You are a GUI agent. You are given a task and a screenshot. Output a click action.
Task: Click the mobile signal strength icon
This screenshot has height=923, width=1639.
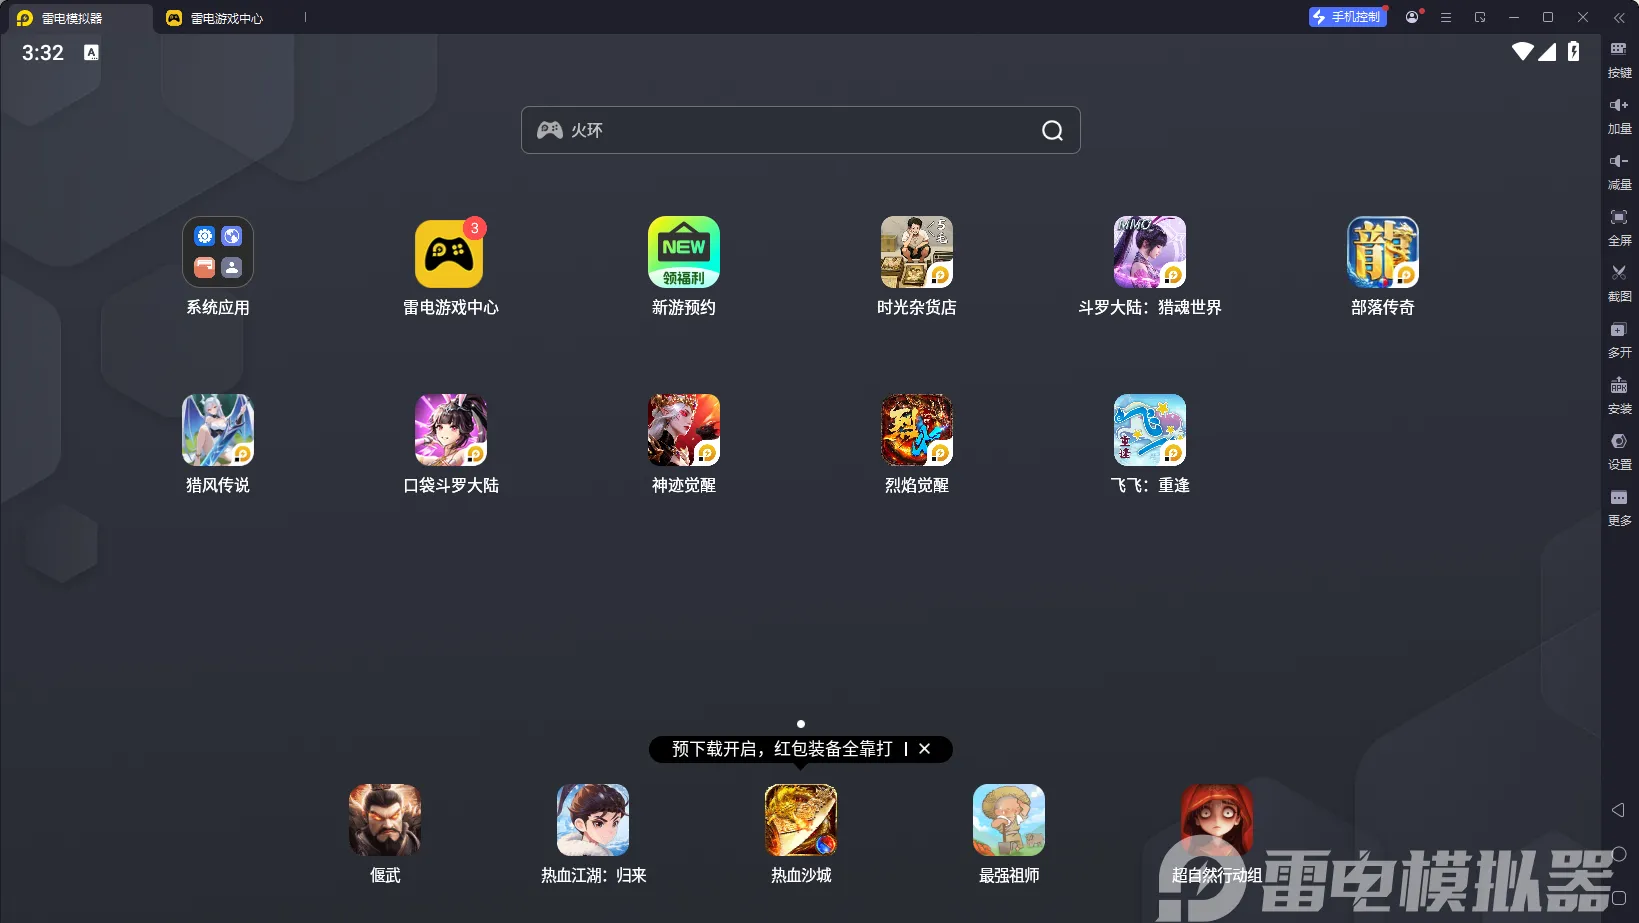coord(1547,51)
